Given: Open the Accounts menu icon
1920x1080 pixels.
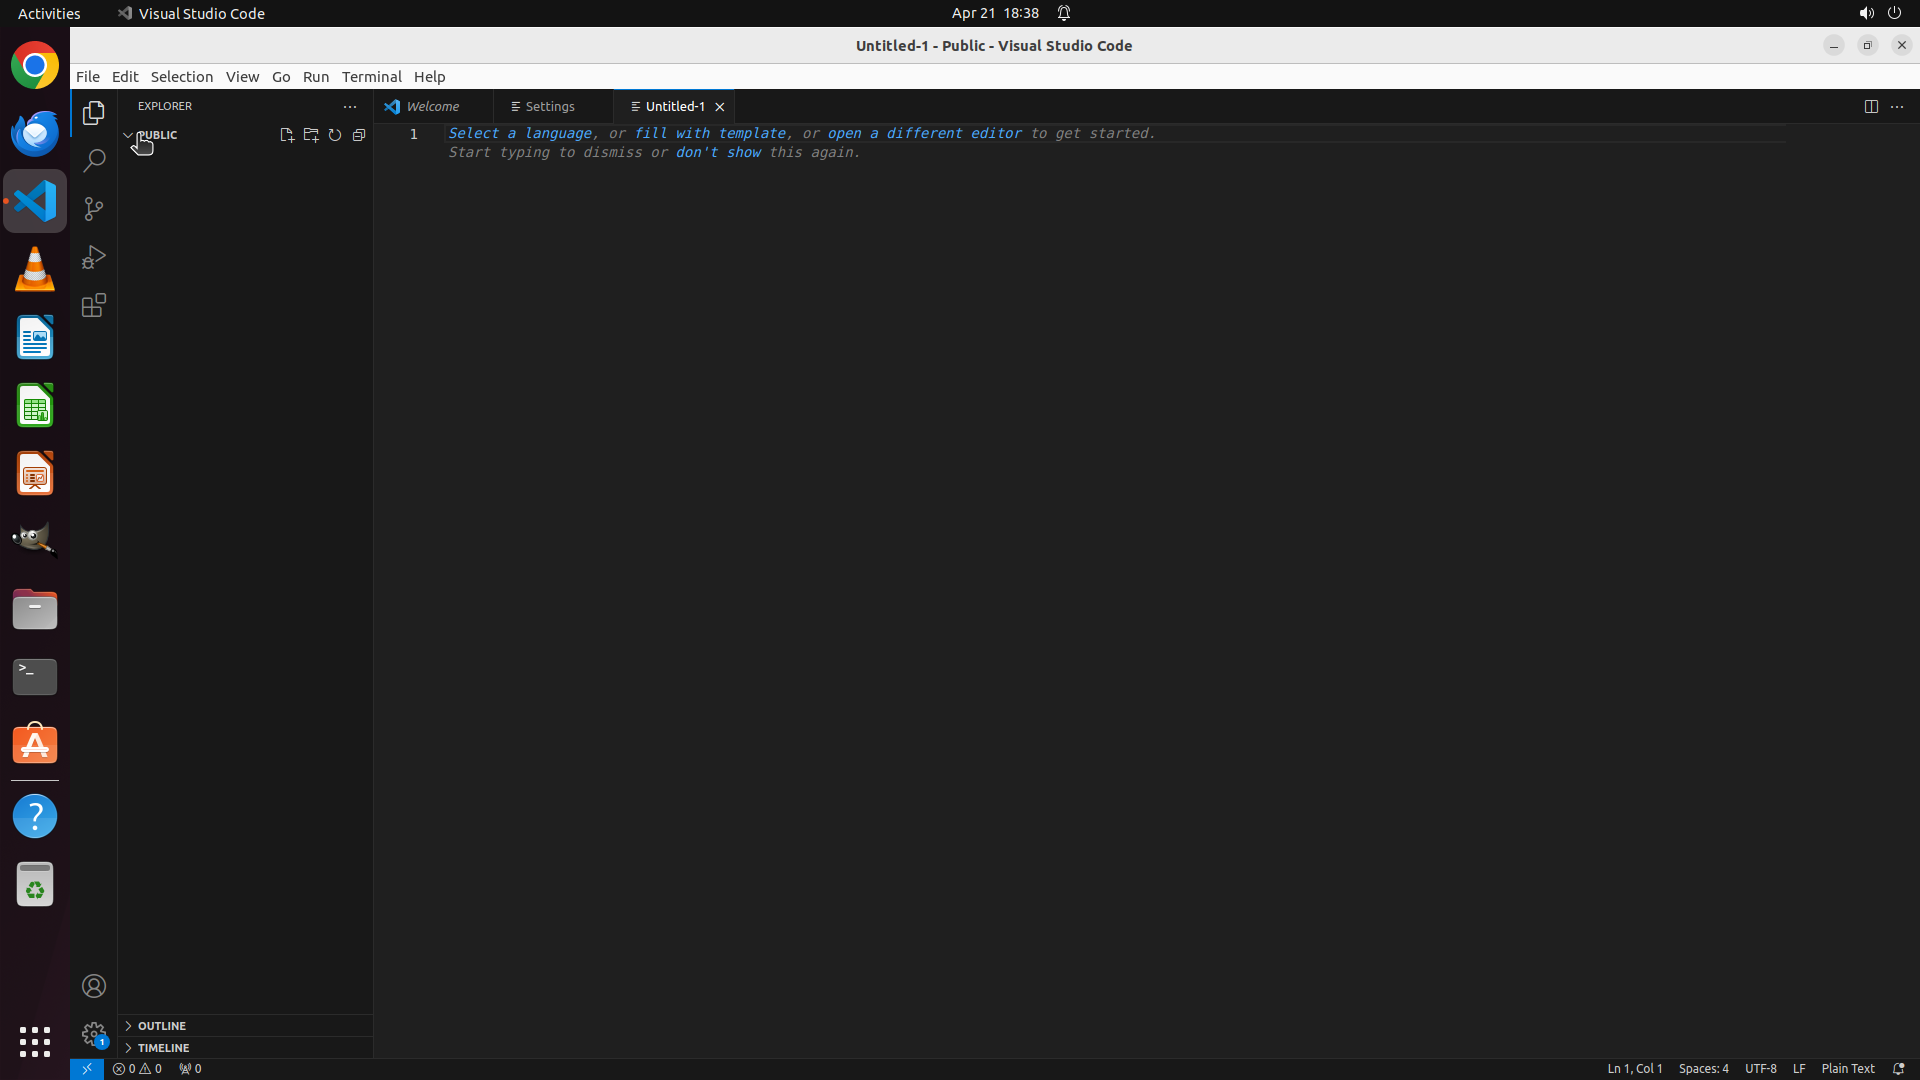Looking at the screenshot, I should tap(94, 986).
